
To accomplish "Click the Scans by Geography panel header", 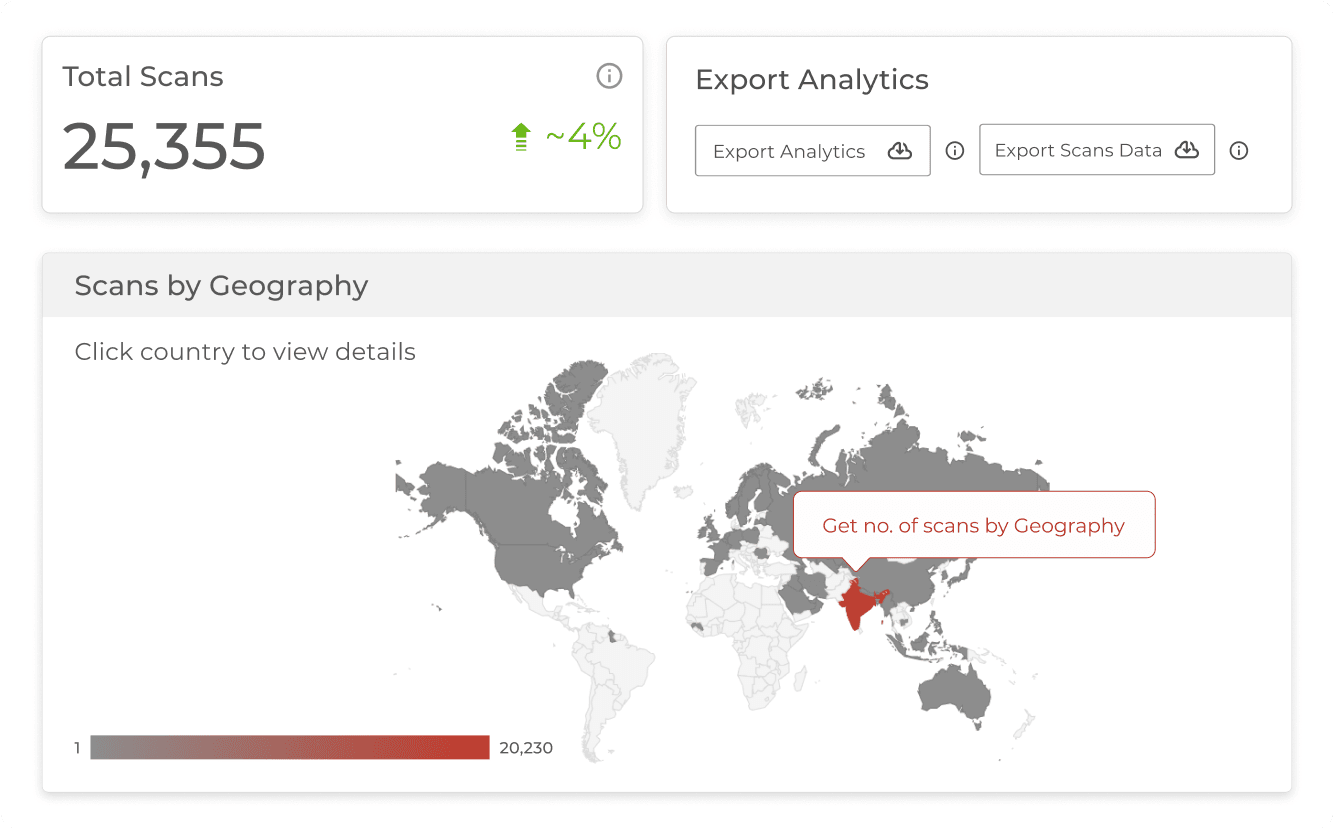I will (x=666, y=286).
